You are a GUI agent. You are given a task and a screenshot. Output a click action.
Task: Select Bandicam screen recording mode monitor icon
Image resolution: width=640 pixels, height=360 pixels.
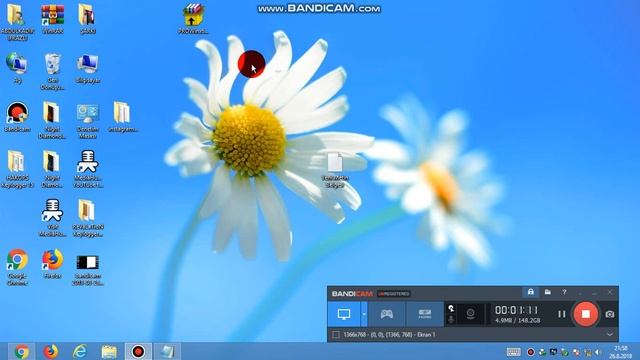click(x=344, y=314)
